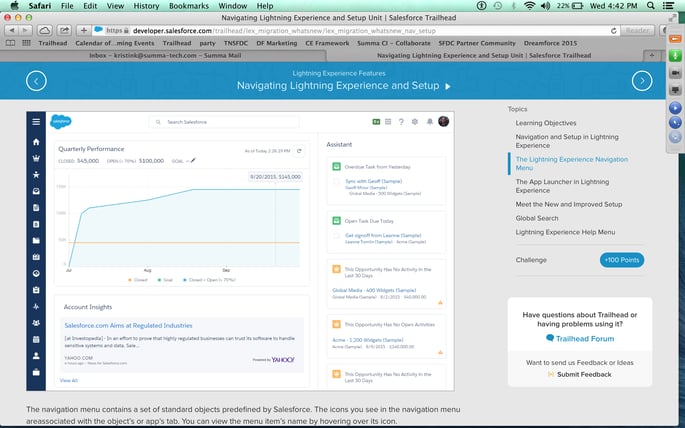This screenshot has width=685, height=428.
Task: Open the iCloud Tabs button
Action: pos(45,31)
